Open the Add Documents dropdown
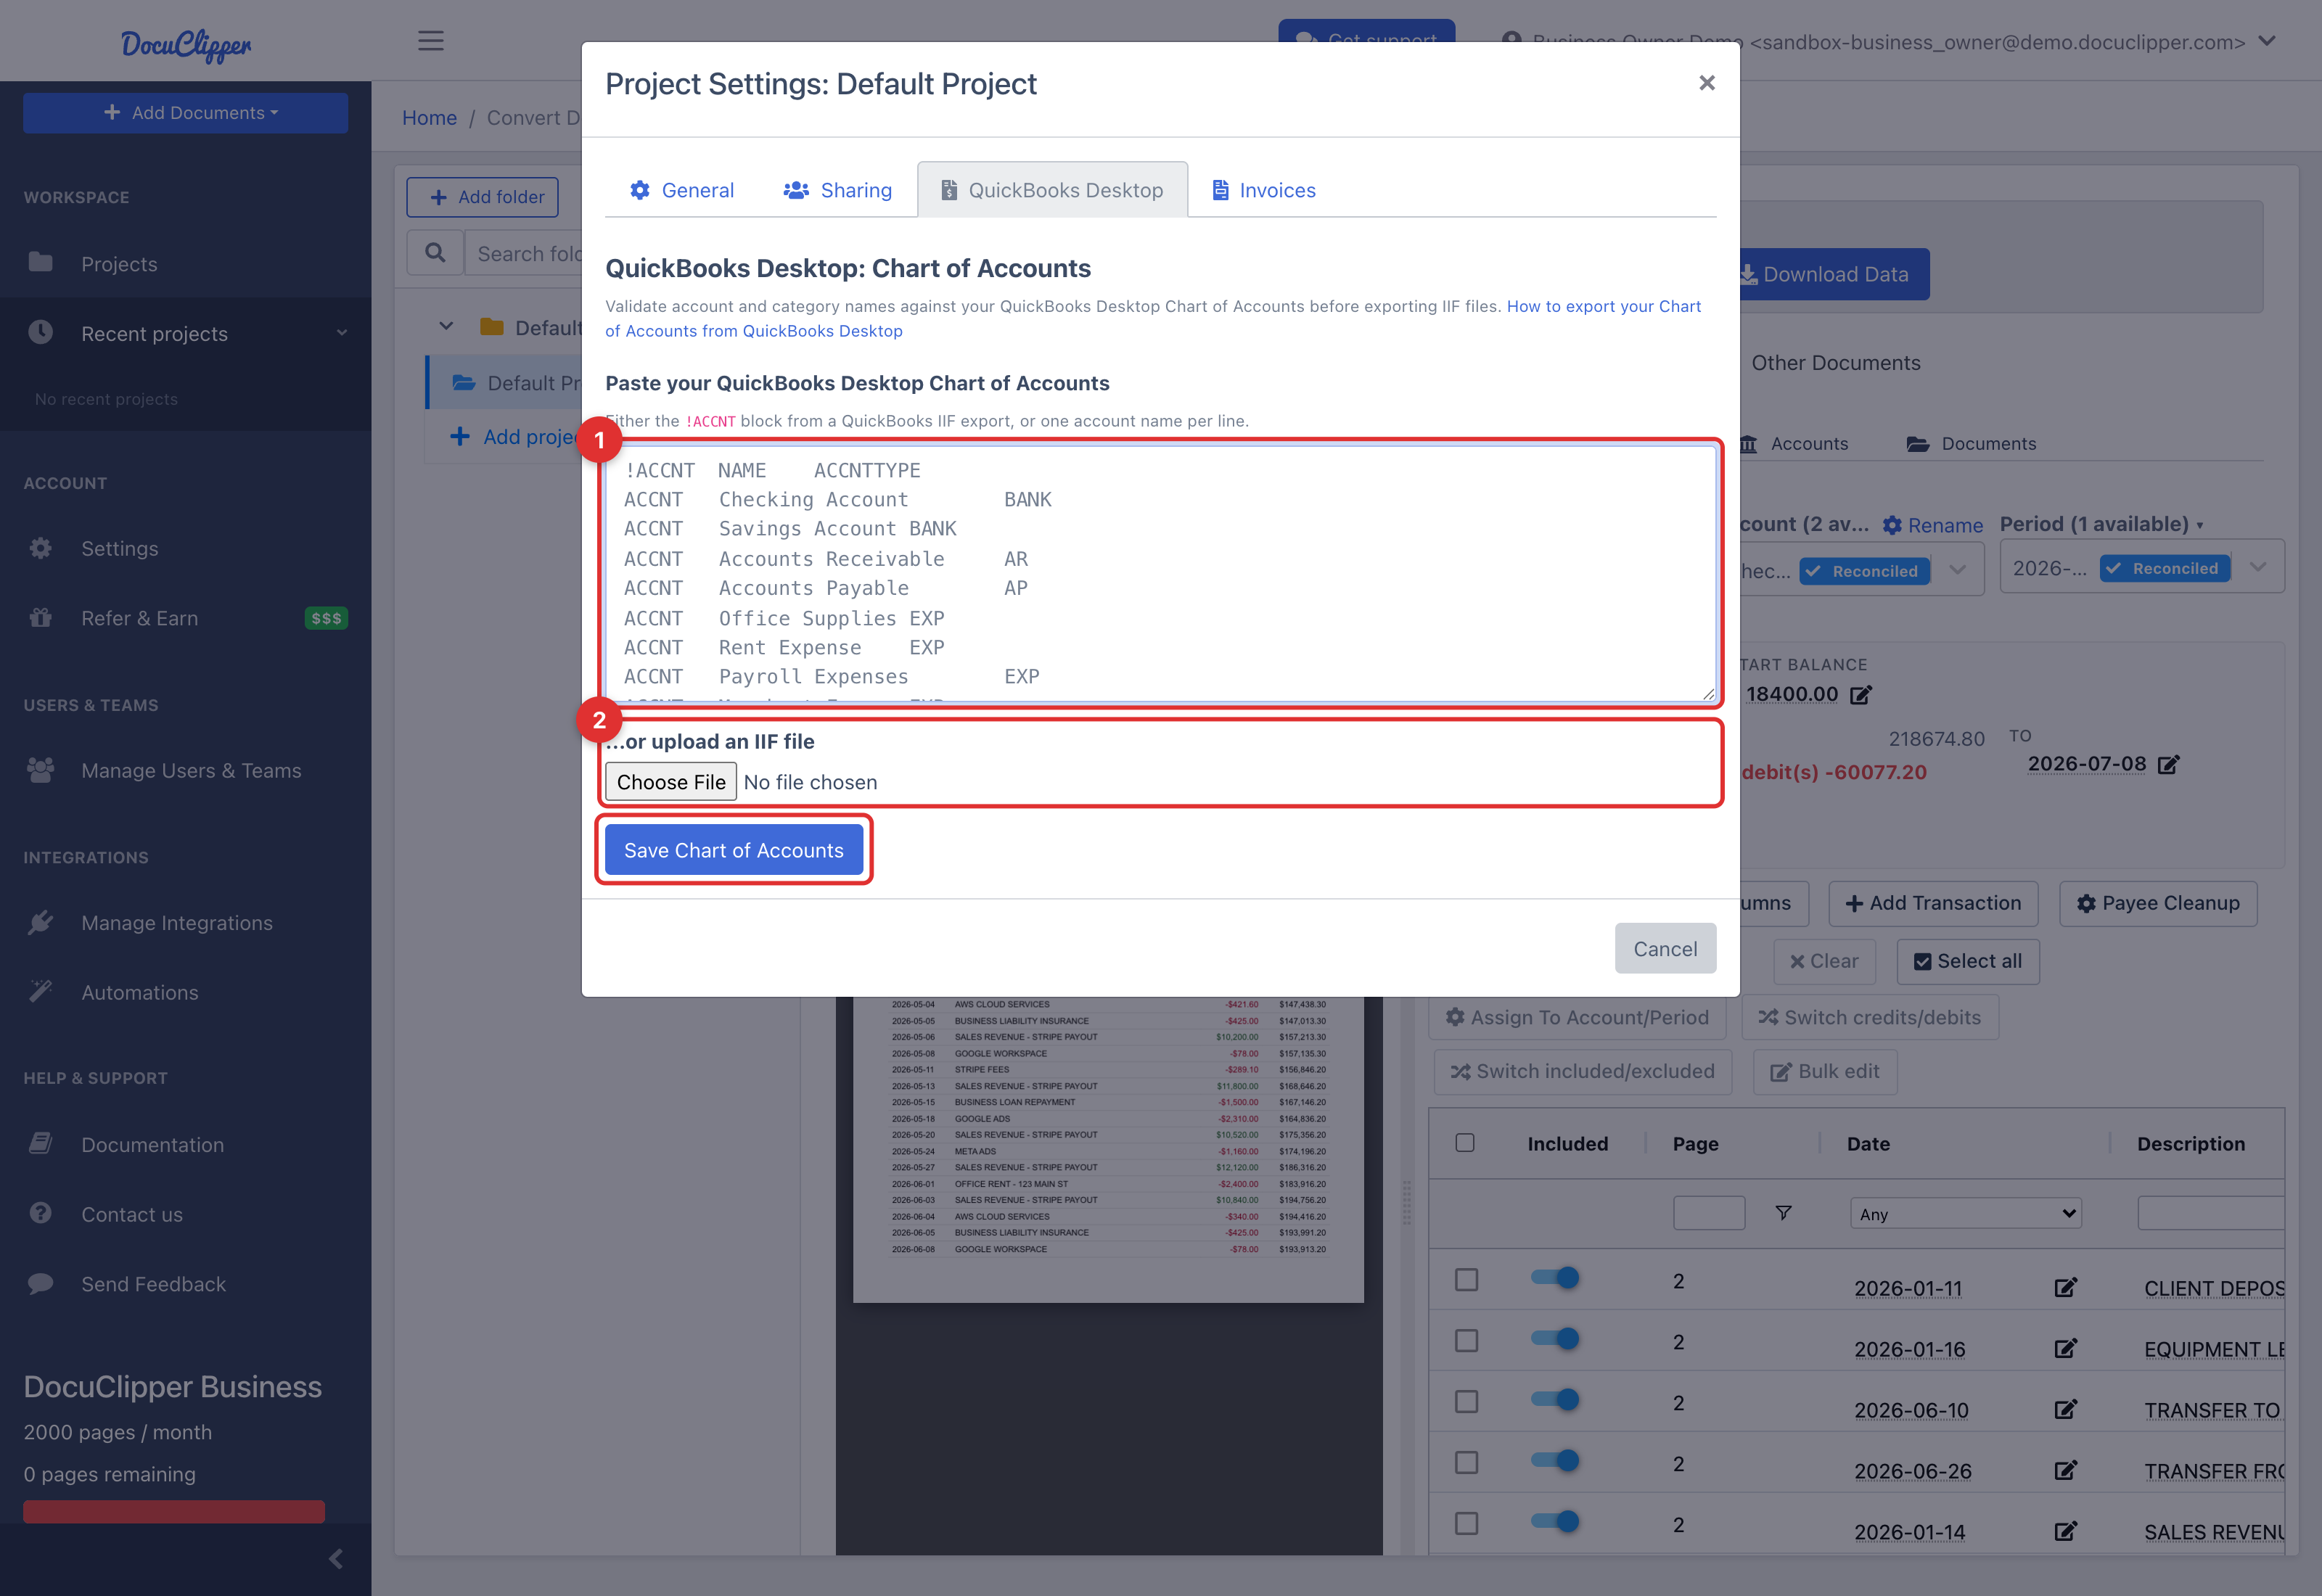2322x1596 pixels. coord(186,113)
